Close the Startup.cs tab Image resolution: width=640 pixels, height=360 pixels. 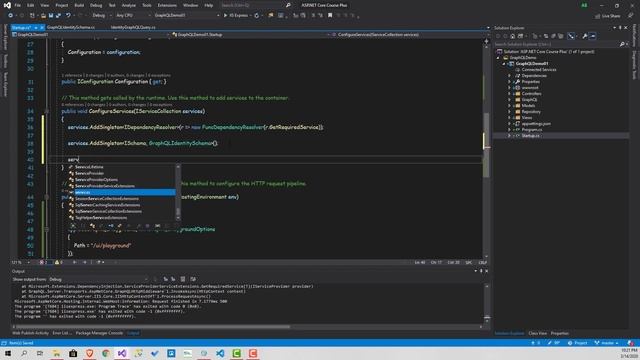[42, 27]
